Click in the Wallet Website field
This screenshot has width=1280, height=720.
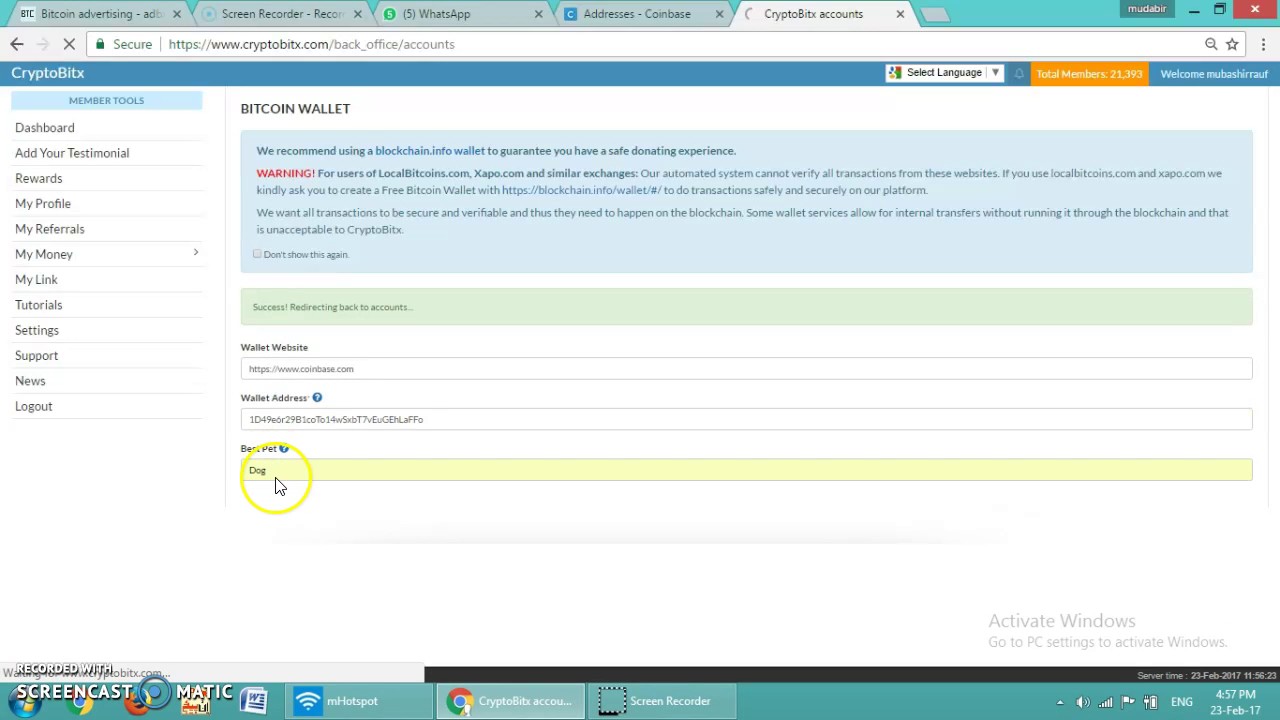(x=746, y=369)
